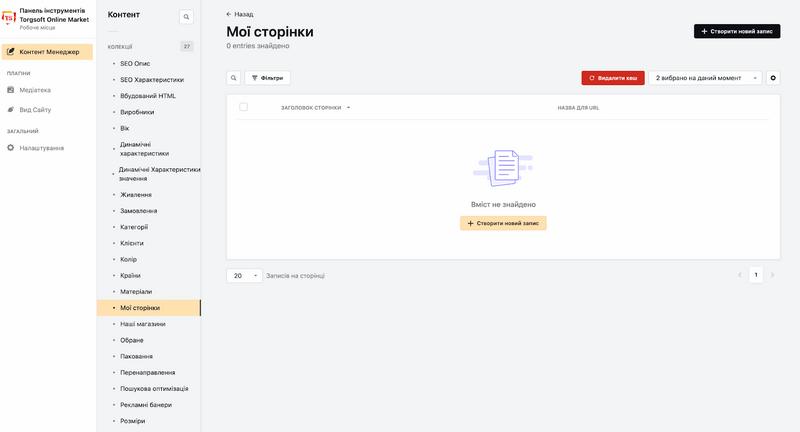Select Контент Менеджер in sidebar

tap(47, 52)
